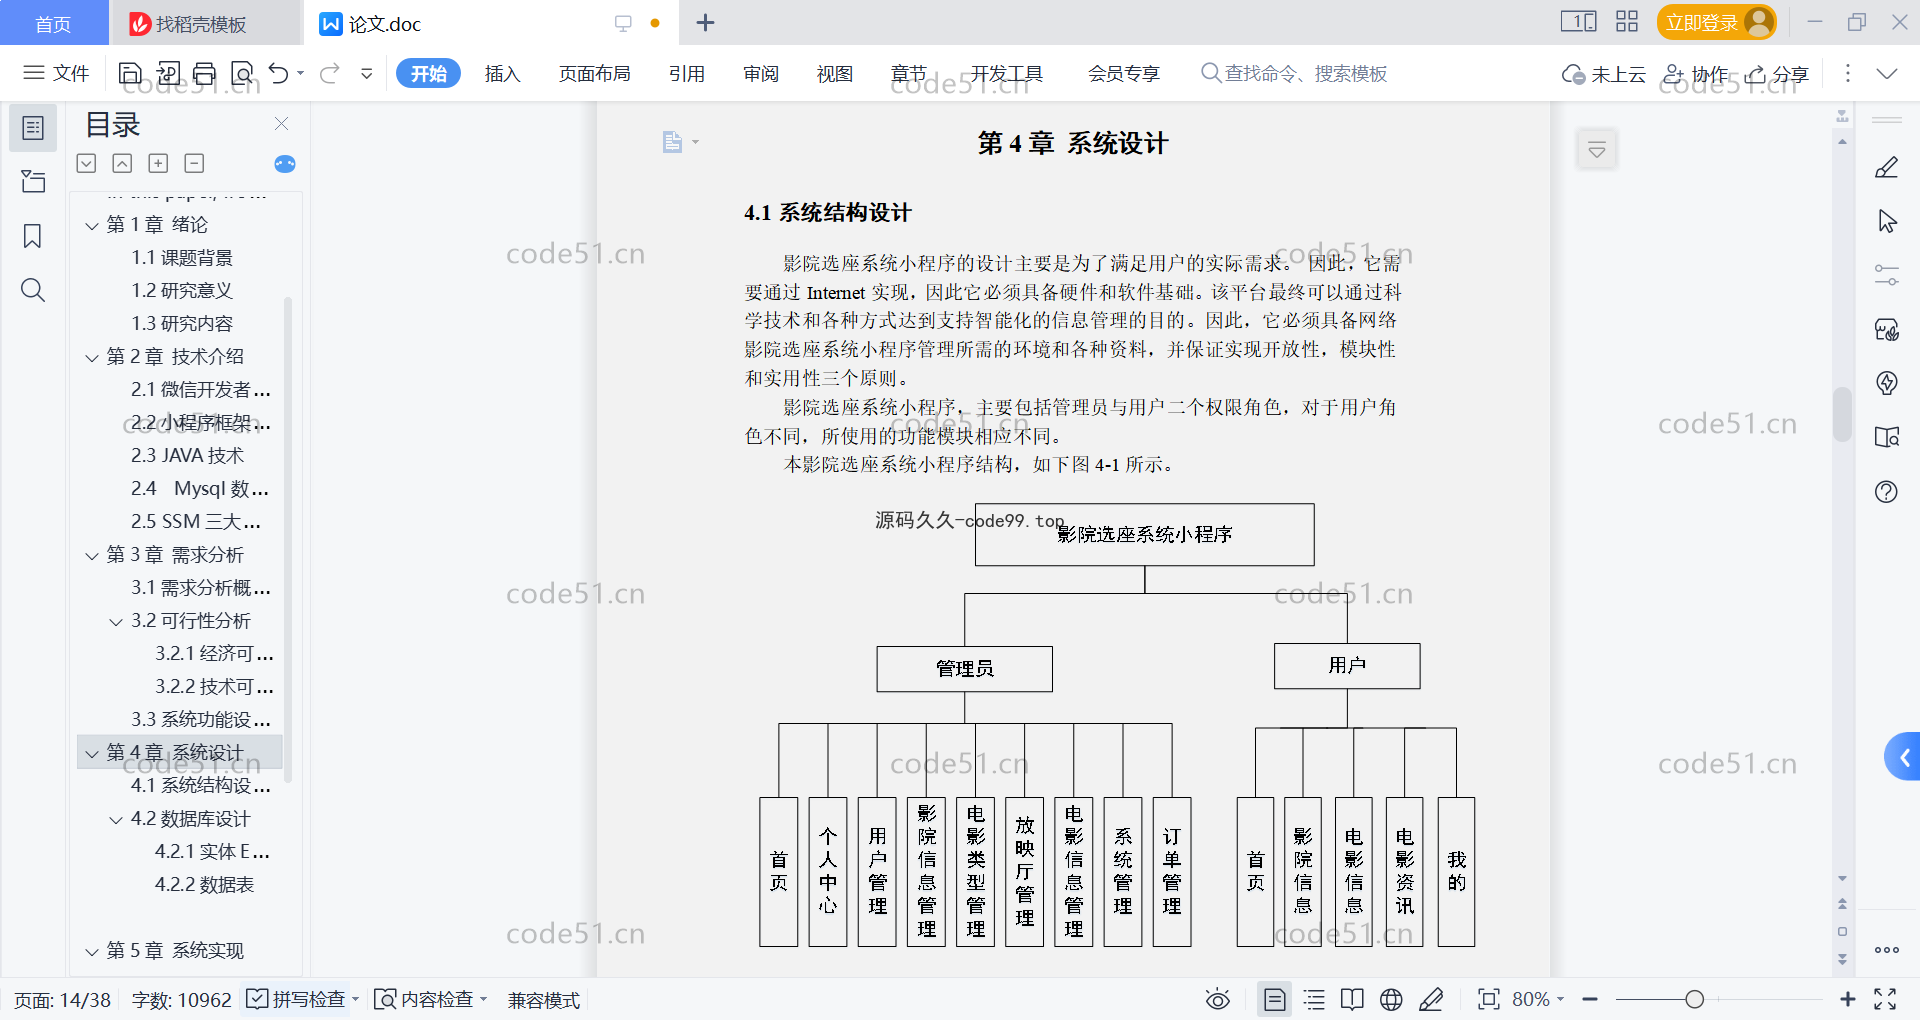
Task: Click the 协作 collaborate button
Action: [x=1696, y=74]
